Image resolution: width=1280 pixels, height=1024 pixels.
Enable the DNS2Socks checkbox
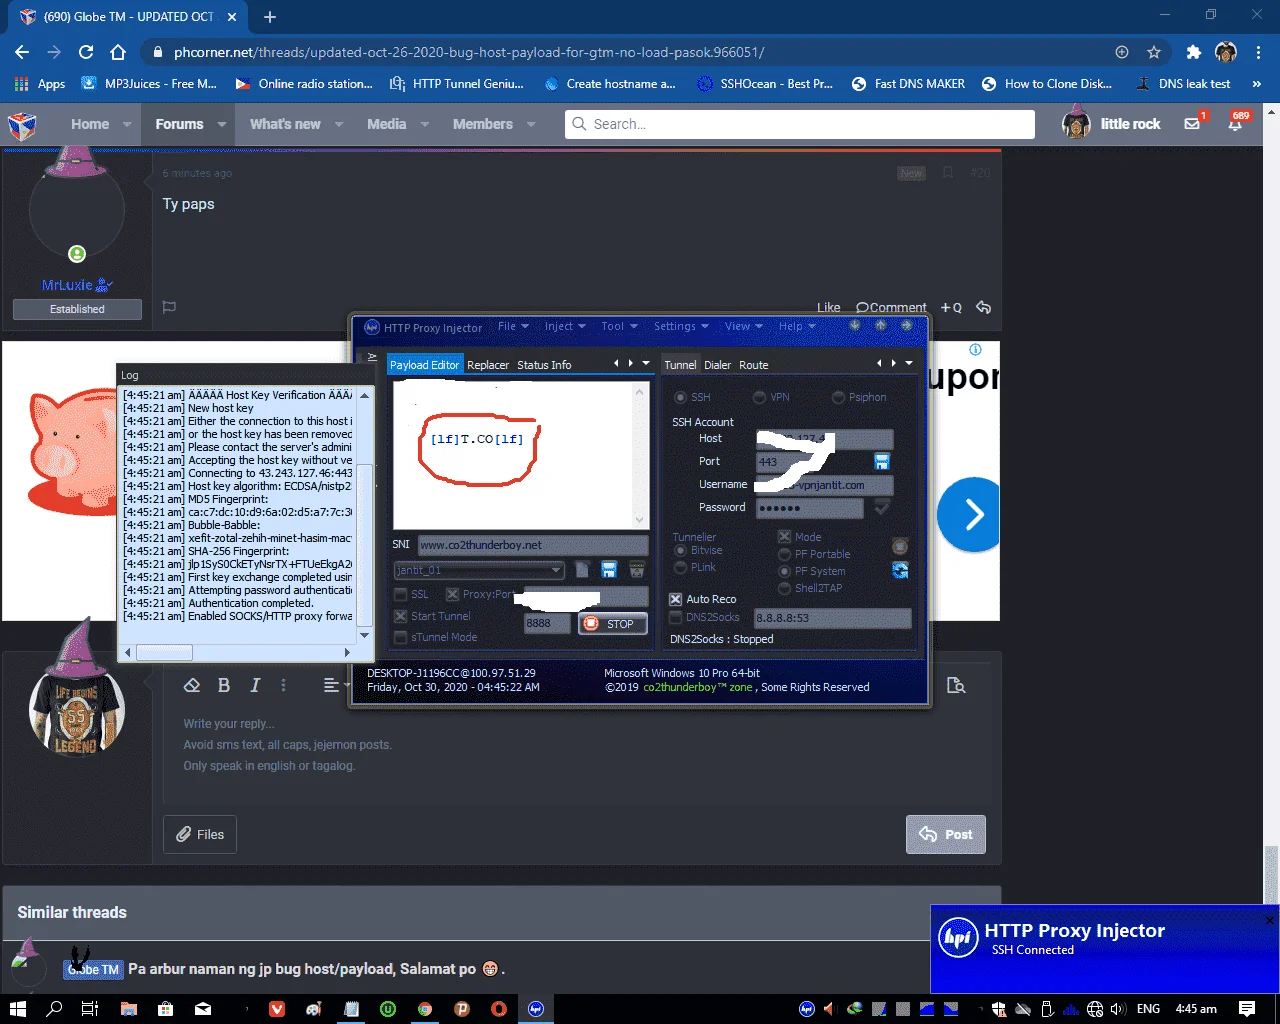pyautogui.click(x=675, y=617)
